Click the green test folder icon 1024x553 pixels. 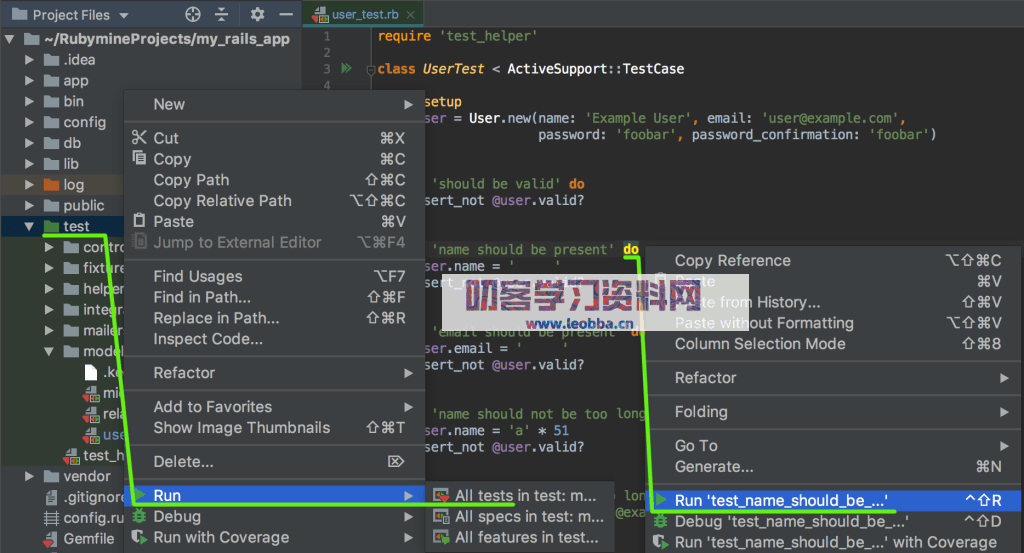52,226
